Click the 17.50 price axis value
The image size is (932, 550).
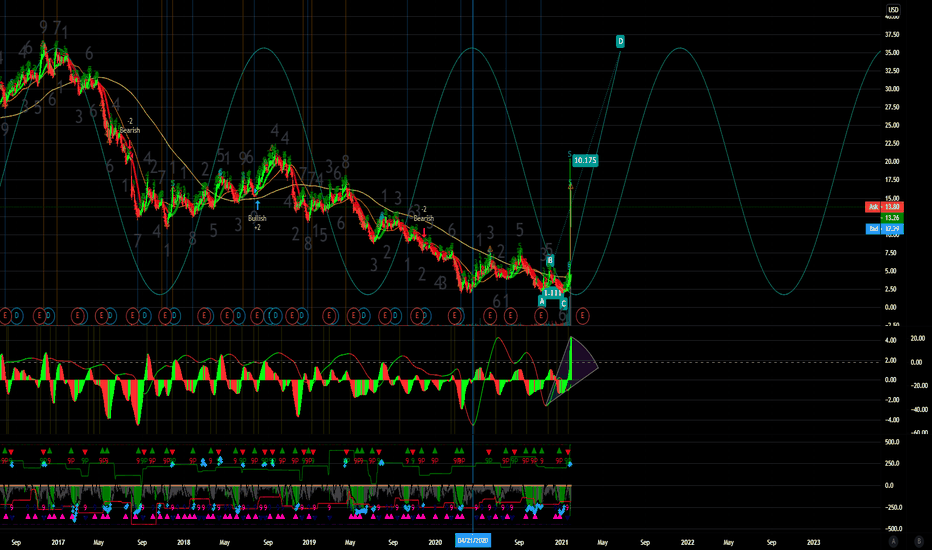click(892, 180)
